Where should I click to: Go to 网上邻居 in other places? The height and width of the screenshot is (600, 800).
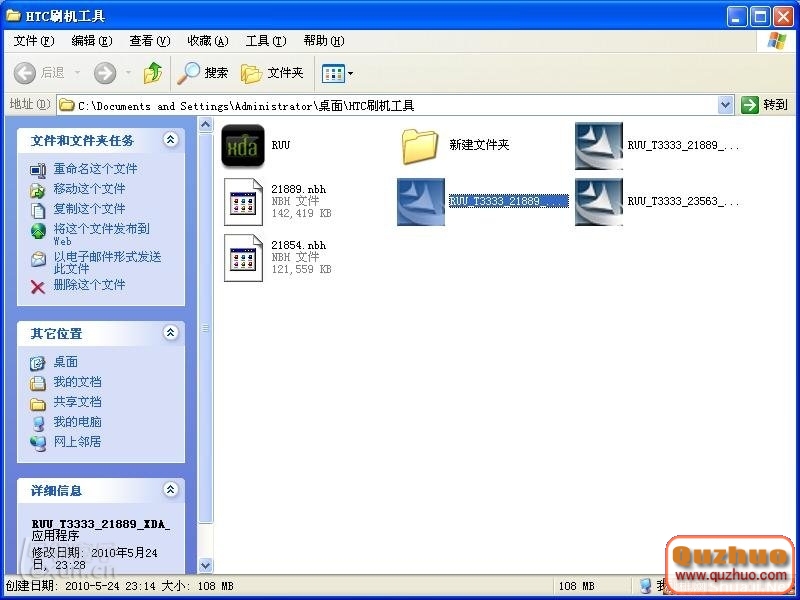click(x=78, y=441)
